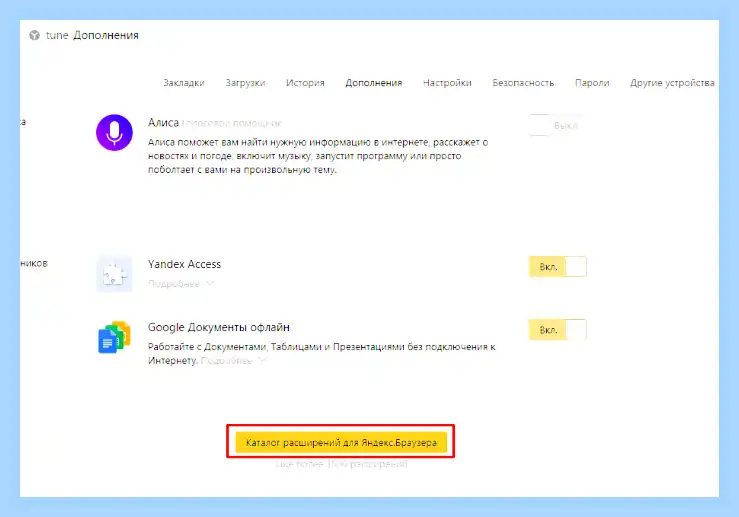Click the Google Docs offline description text
Screen dimensions: 739x517
pos(321,353)
